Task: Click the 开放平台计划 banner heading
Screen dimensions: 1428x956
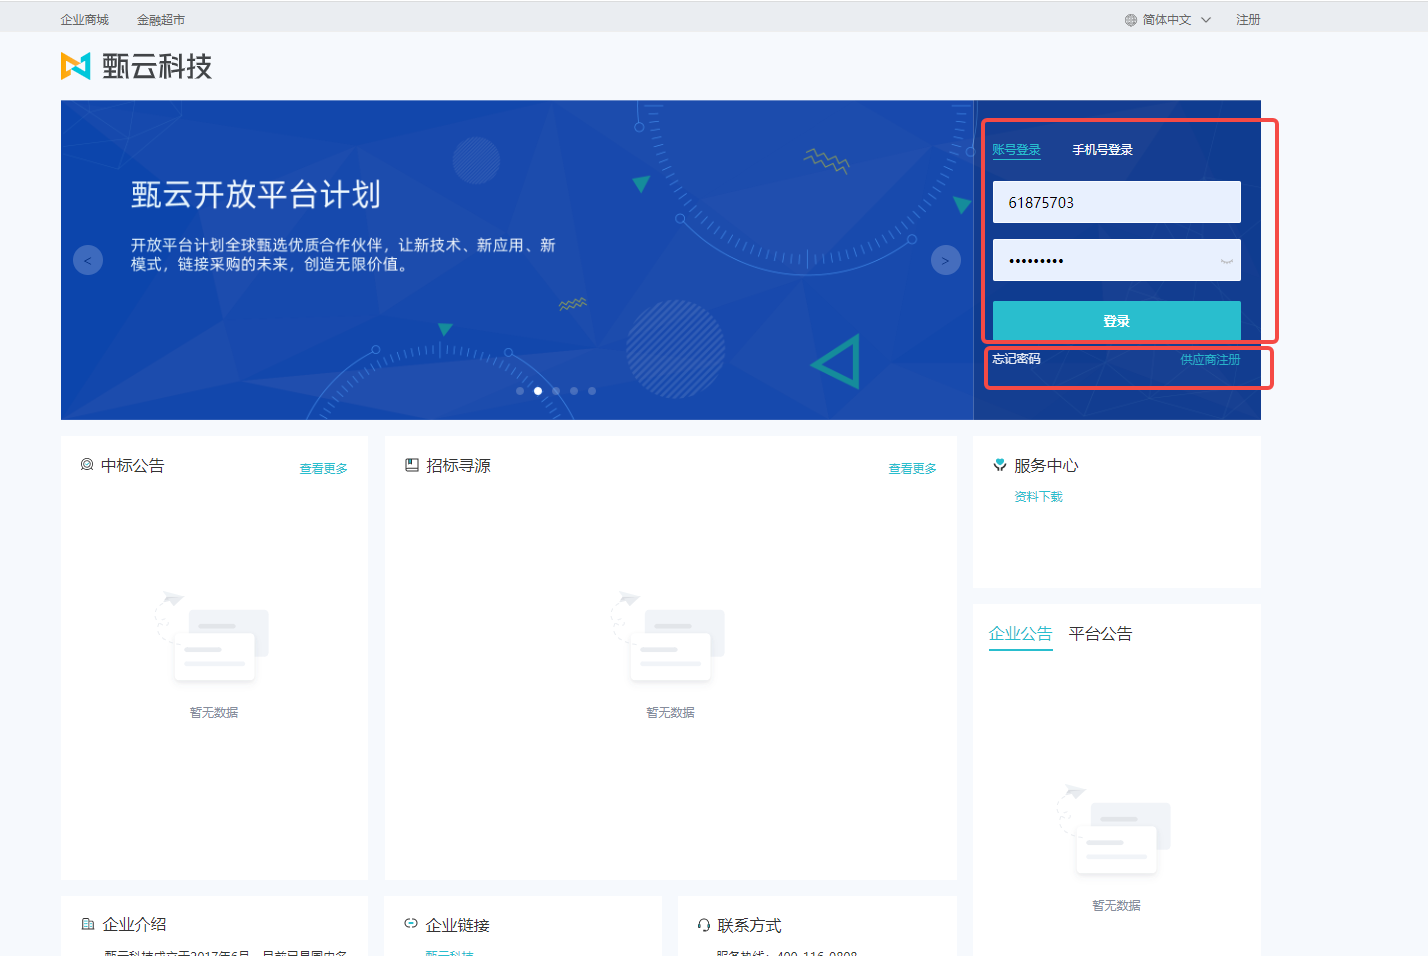Action: tap(256, 194)
